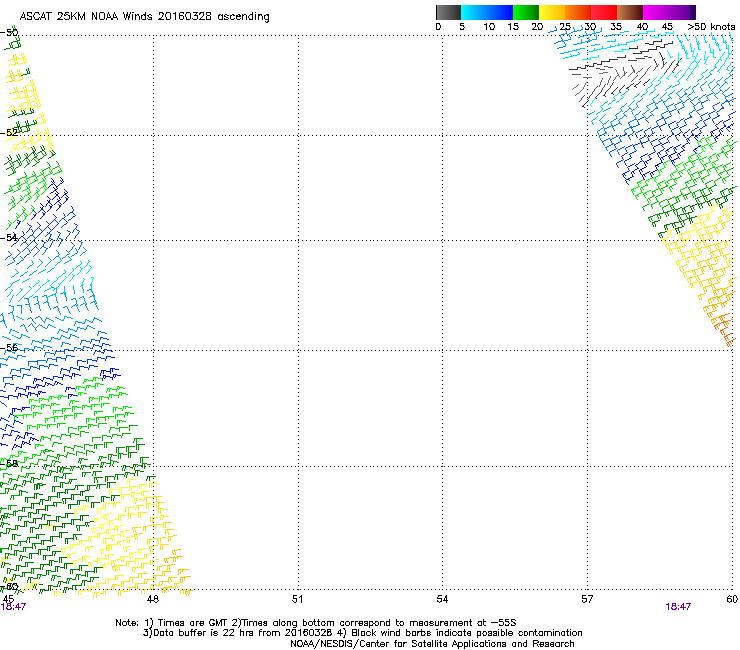Click the '0' label under the color bar
Viewport: 740px width, 650px height.
[x=438, y=27]
